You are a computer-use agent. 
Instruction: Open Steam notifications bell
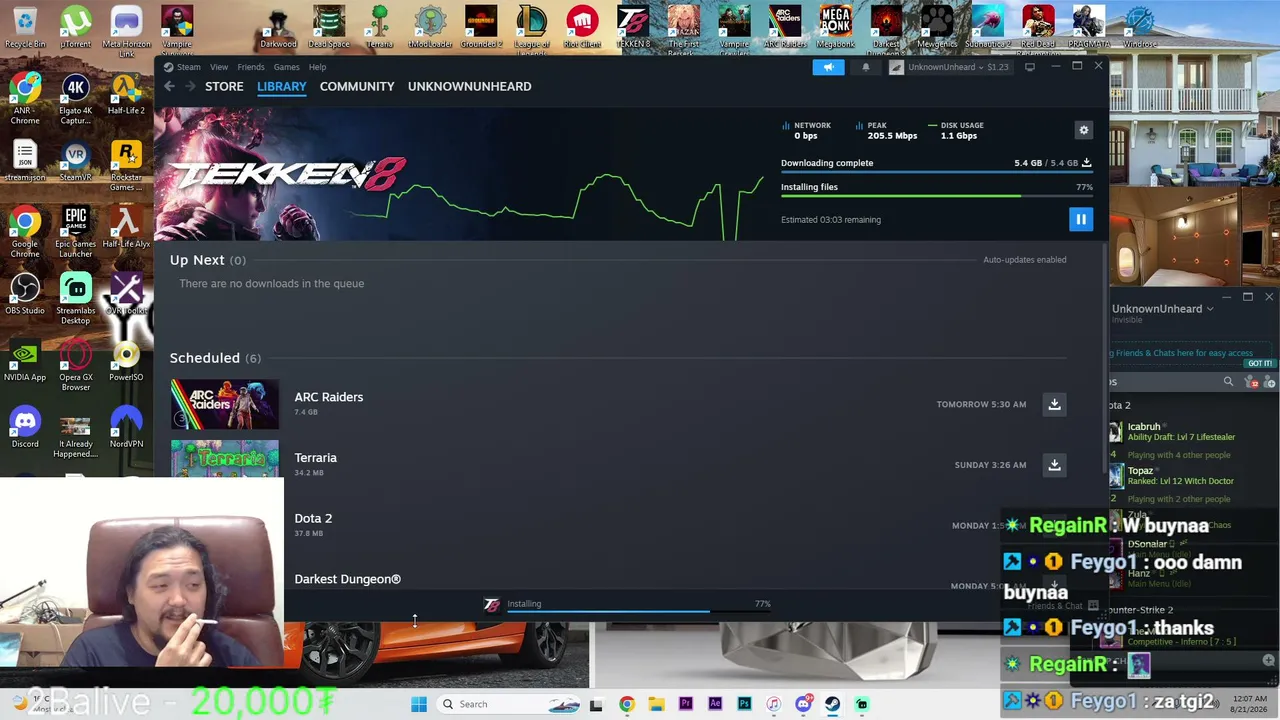[x=866, y=67]
